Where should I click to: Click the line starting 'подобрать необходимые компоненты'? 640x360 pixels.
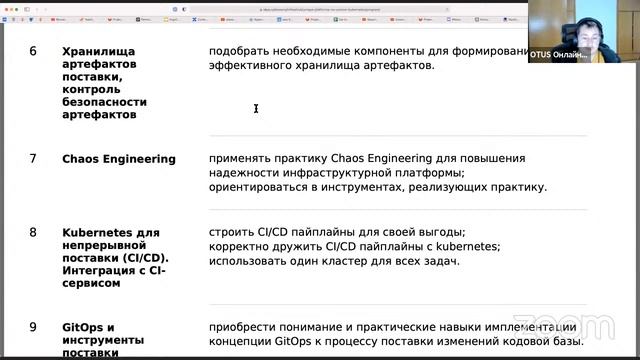point(369,51)
